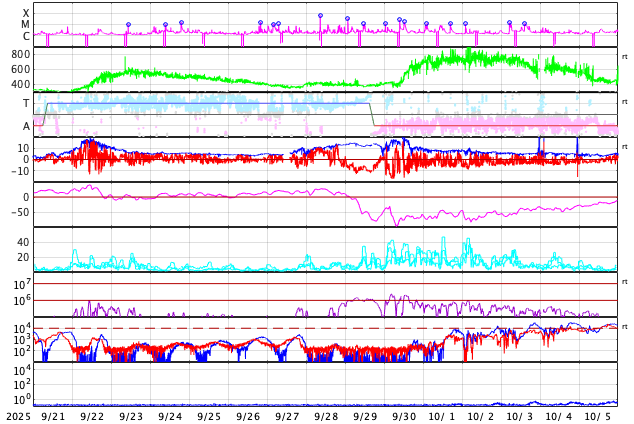
Task: Click the -10 axis value on red/blue plot
Action: coord(19,171)
